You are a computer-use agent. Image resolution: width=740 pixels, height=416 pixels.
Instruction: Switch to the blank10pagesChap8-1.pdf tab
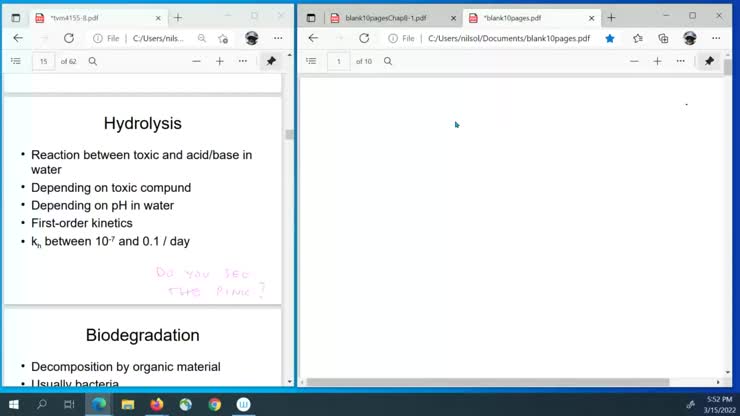[386, 17]
